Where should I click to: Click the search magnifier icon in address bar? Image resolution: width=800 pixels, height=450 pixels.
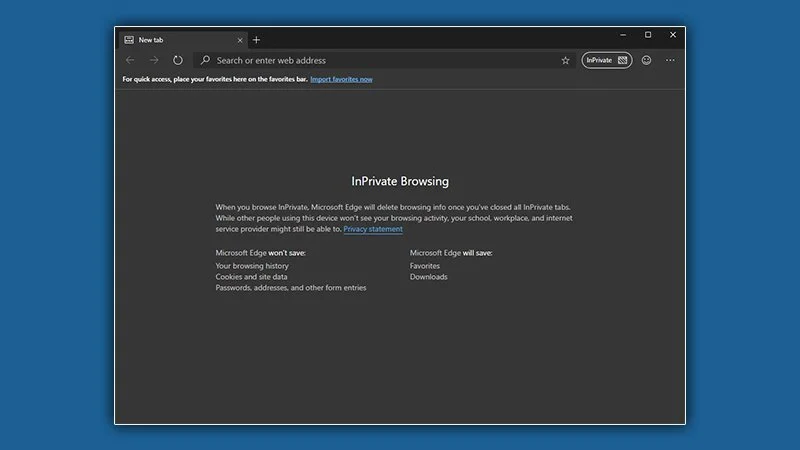(x=205, y=60)
